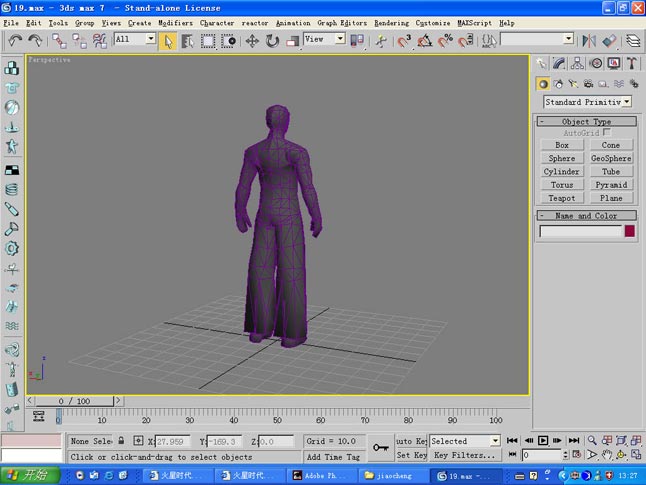The height and width of the screenshot is (485, 646).
Task: Switch to Utilities hammer tab
Action: tap(632, 63)
